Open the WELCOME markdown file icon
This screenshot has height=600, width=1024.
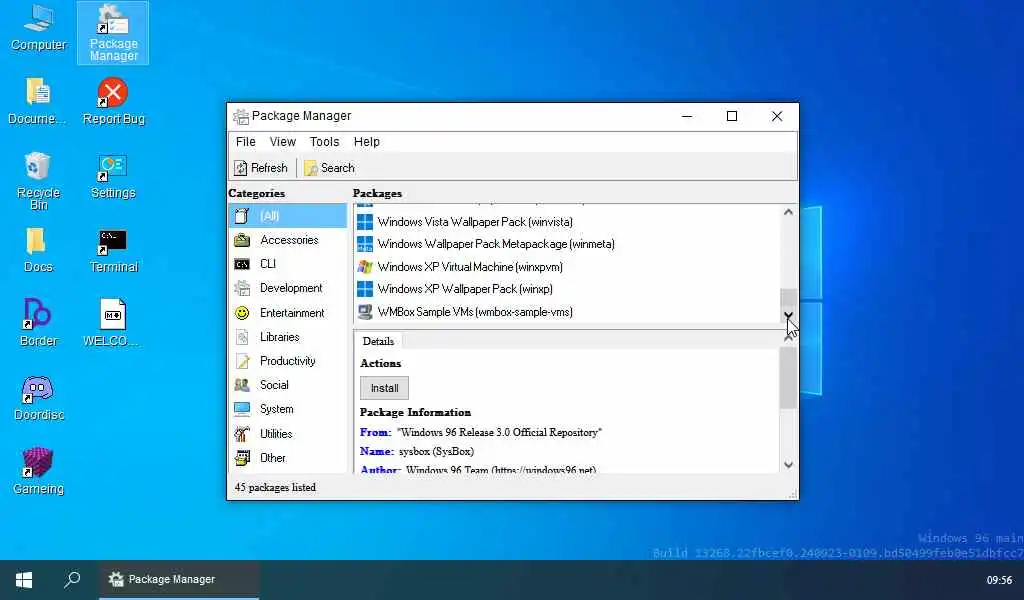112,323
